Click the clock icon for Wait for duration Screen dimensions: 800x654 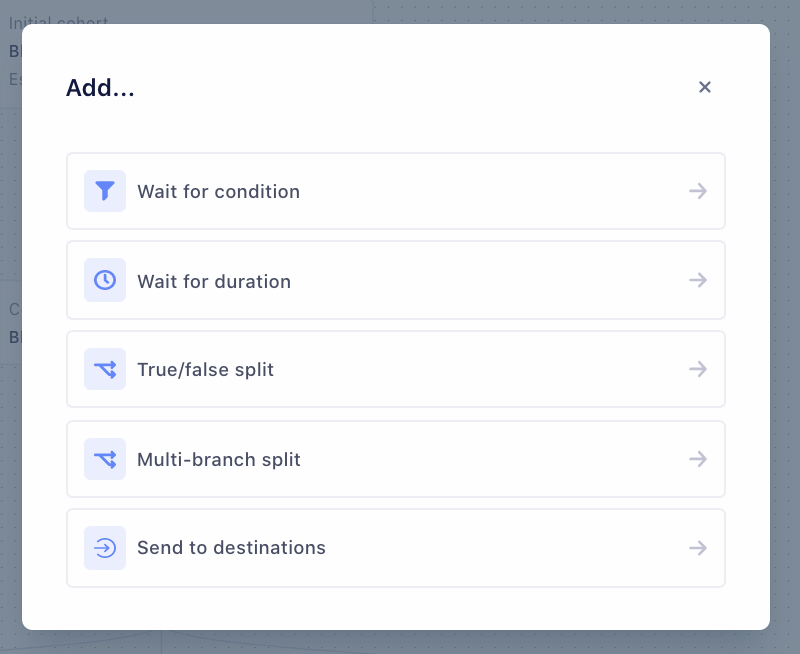pos(105,281)
